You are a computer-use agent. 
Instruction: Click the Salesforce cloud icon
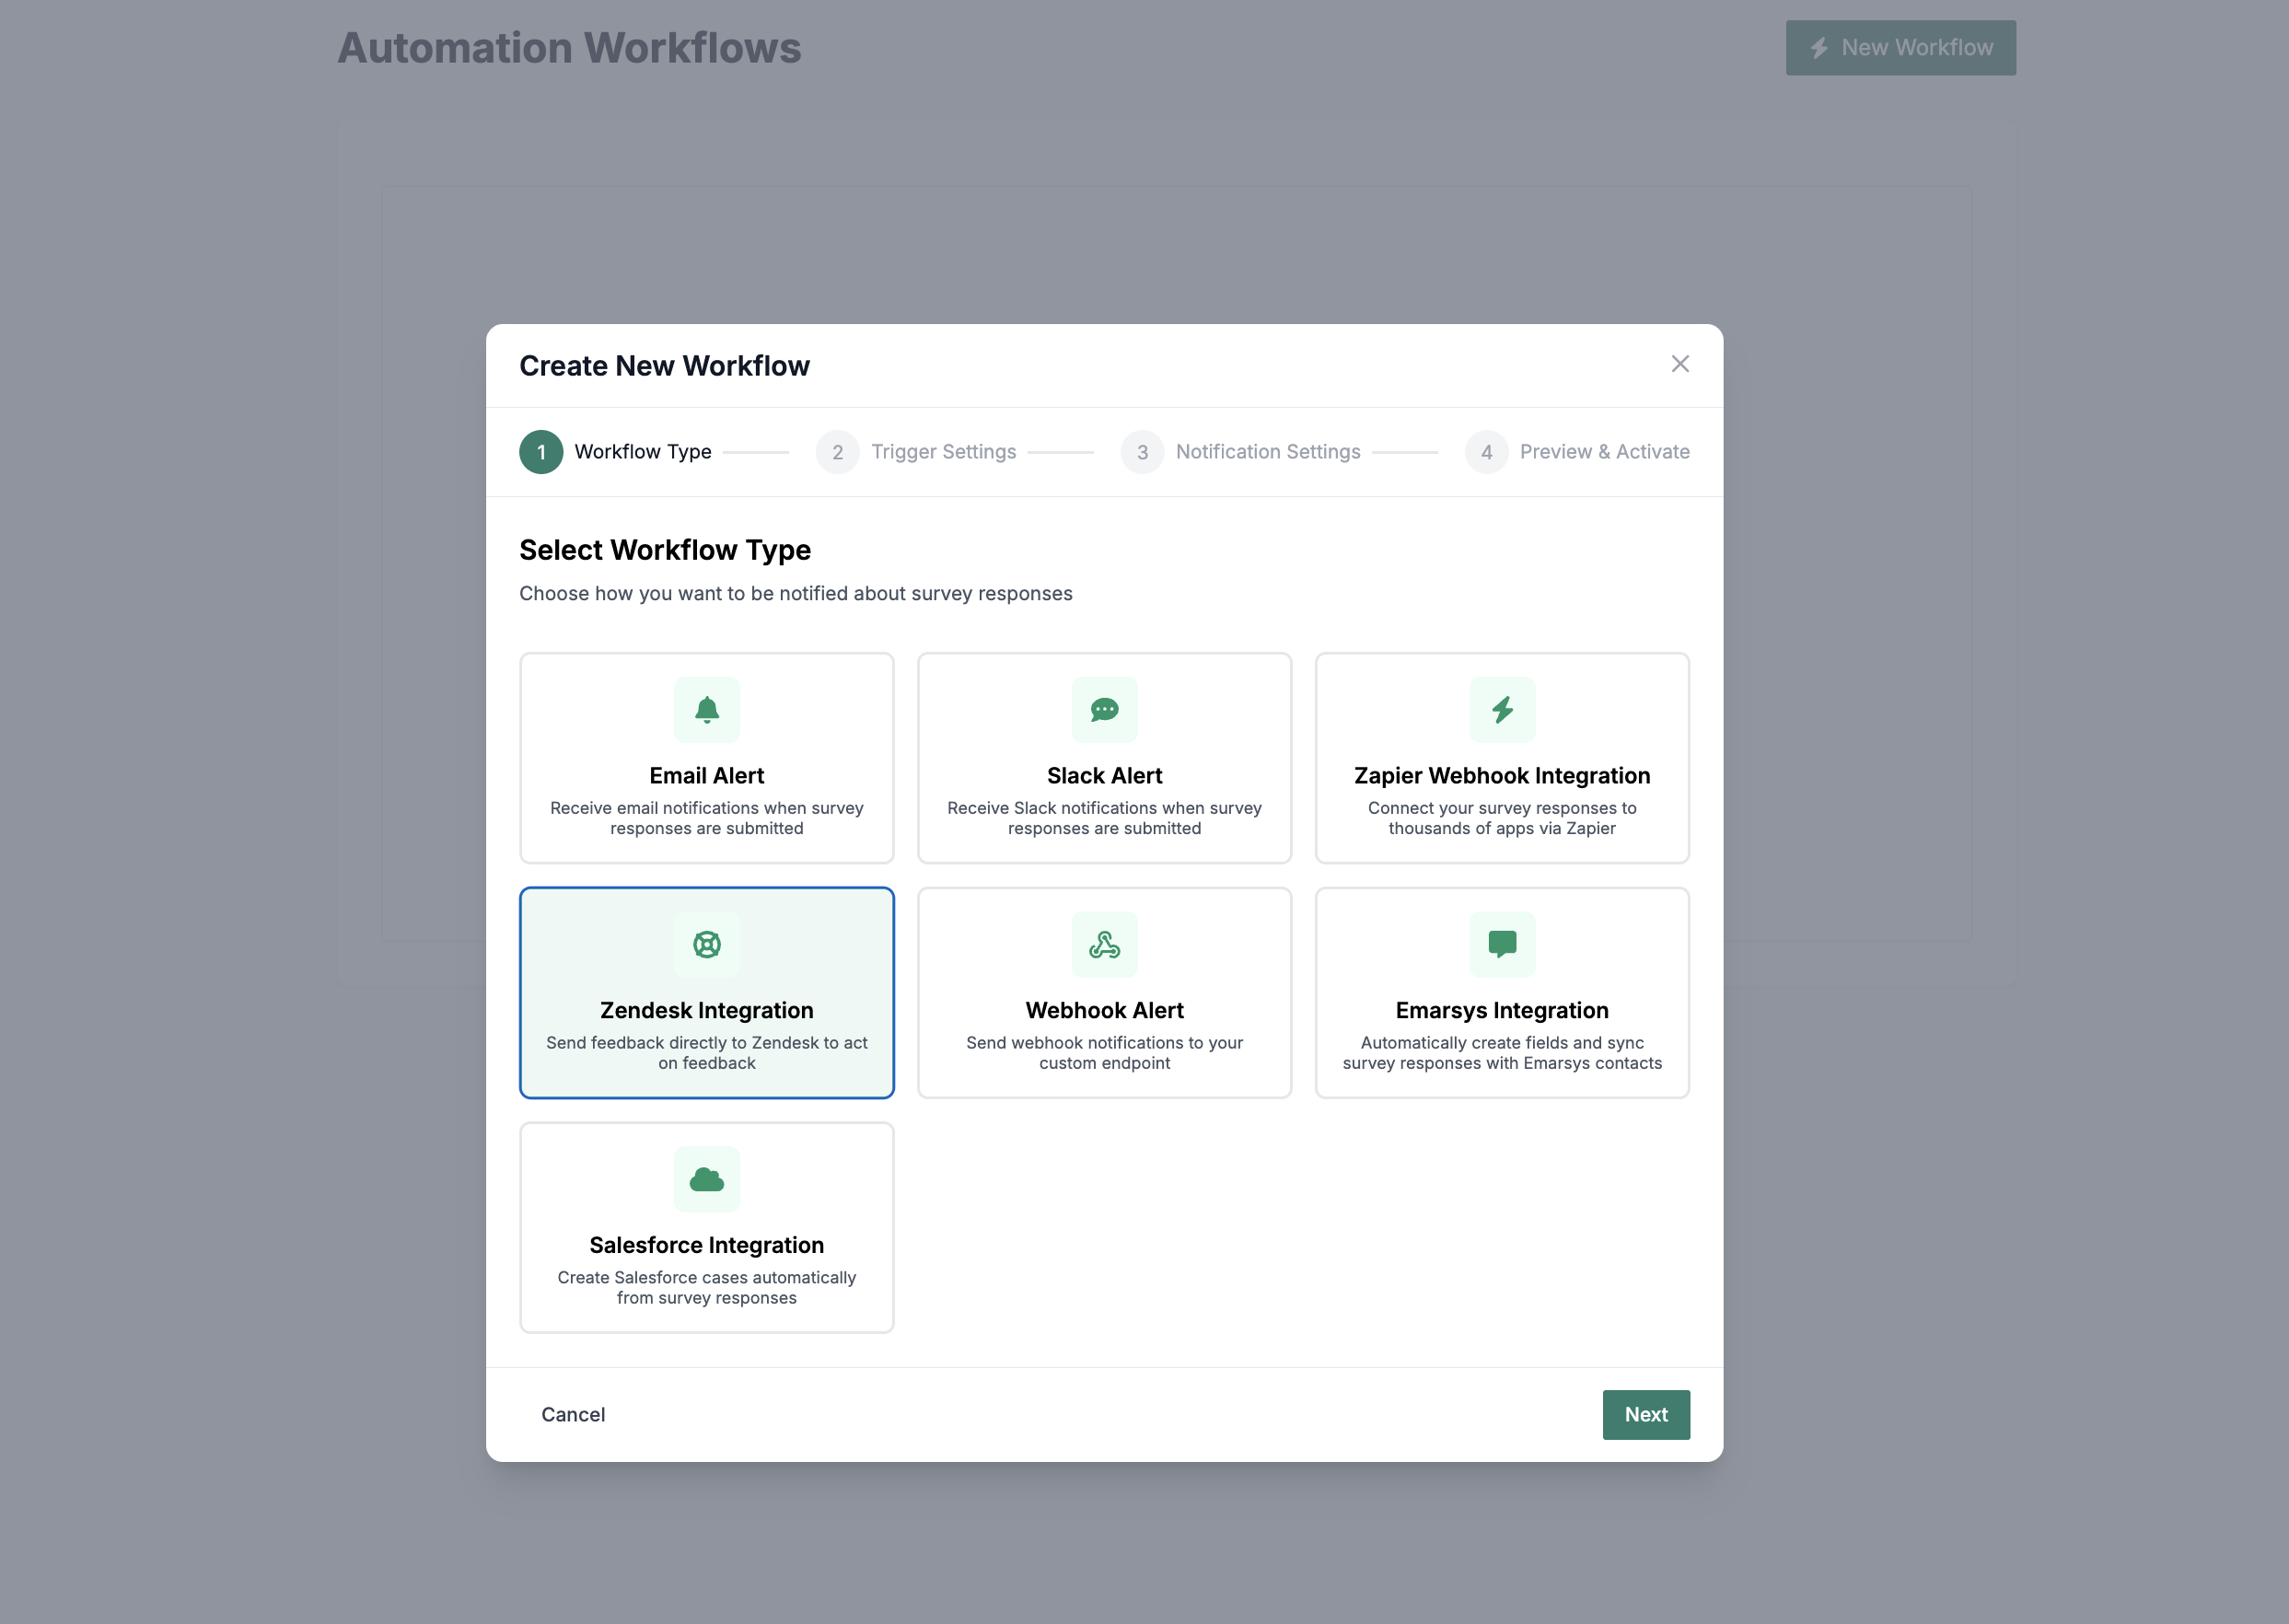(x=706, y=1179)
